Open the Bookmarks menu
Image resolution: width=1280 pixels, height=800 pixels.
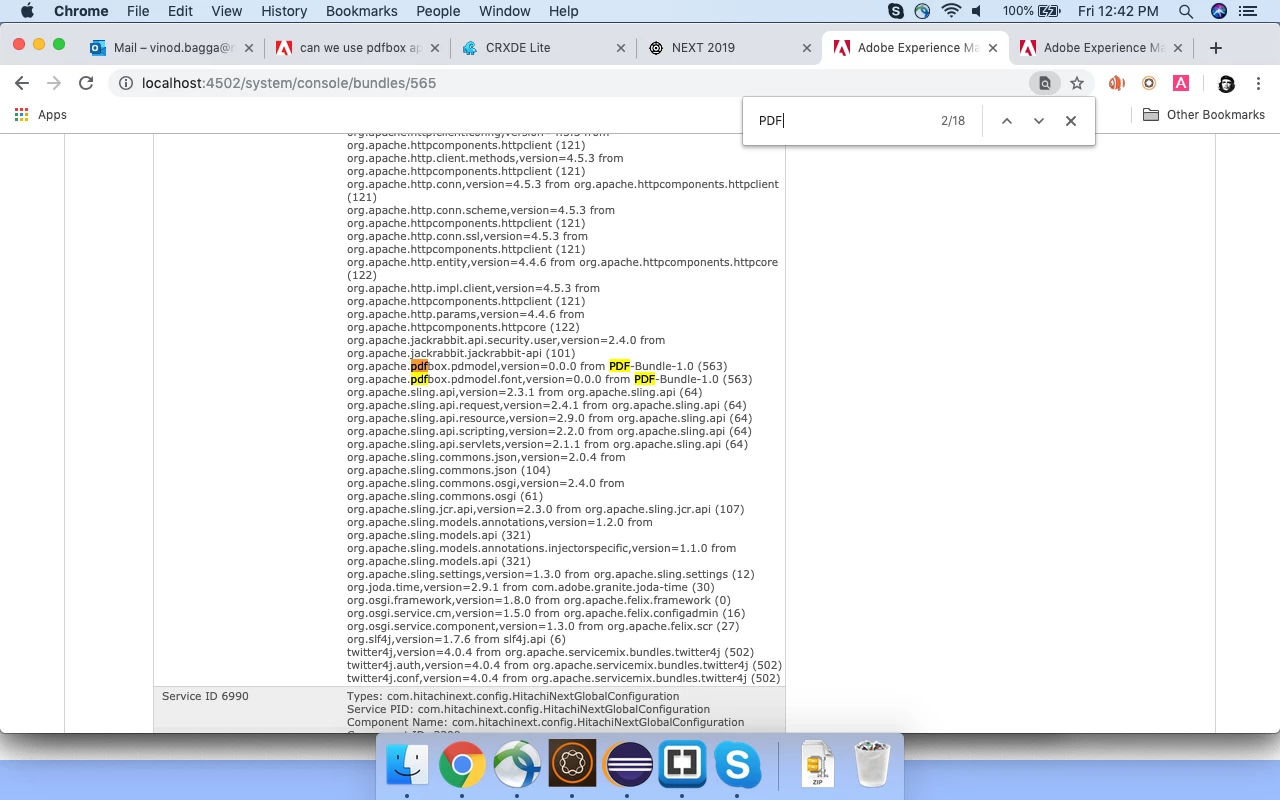361,11
